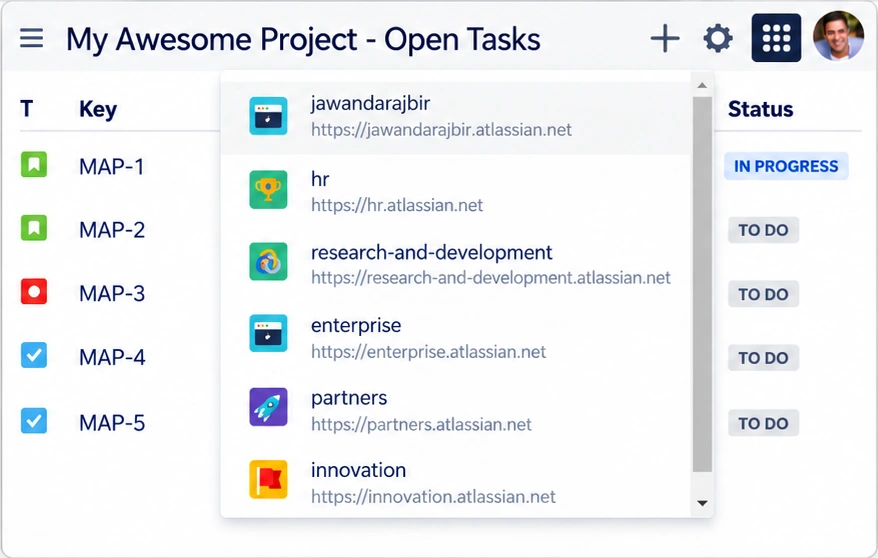Click https://hr.atlassian.net URL text
The width and height of the screenshot is (878, 558).
[x=396, y=205]
